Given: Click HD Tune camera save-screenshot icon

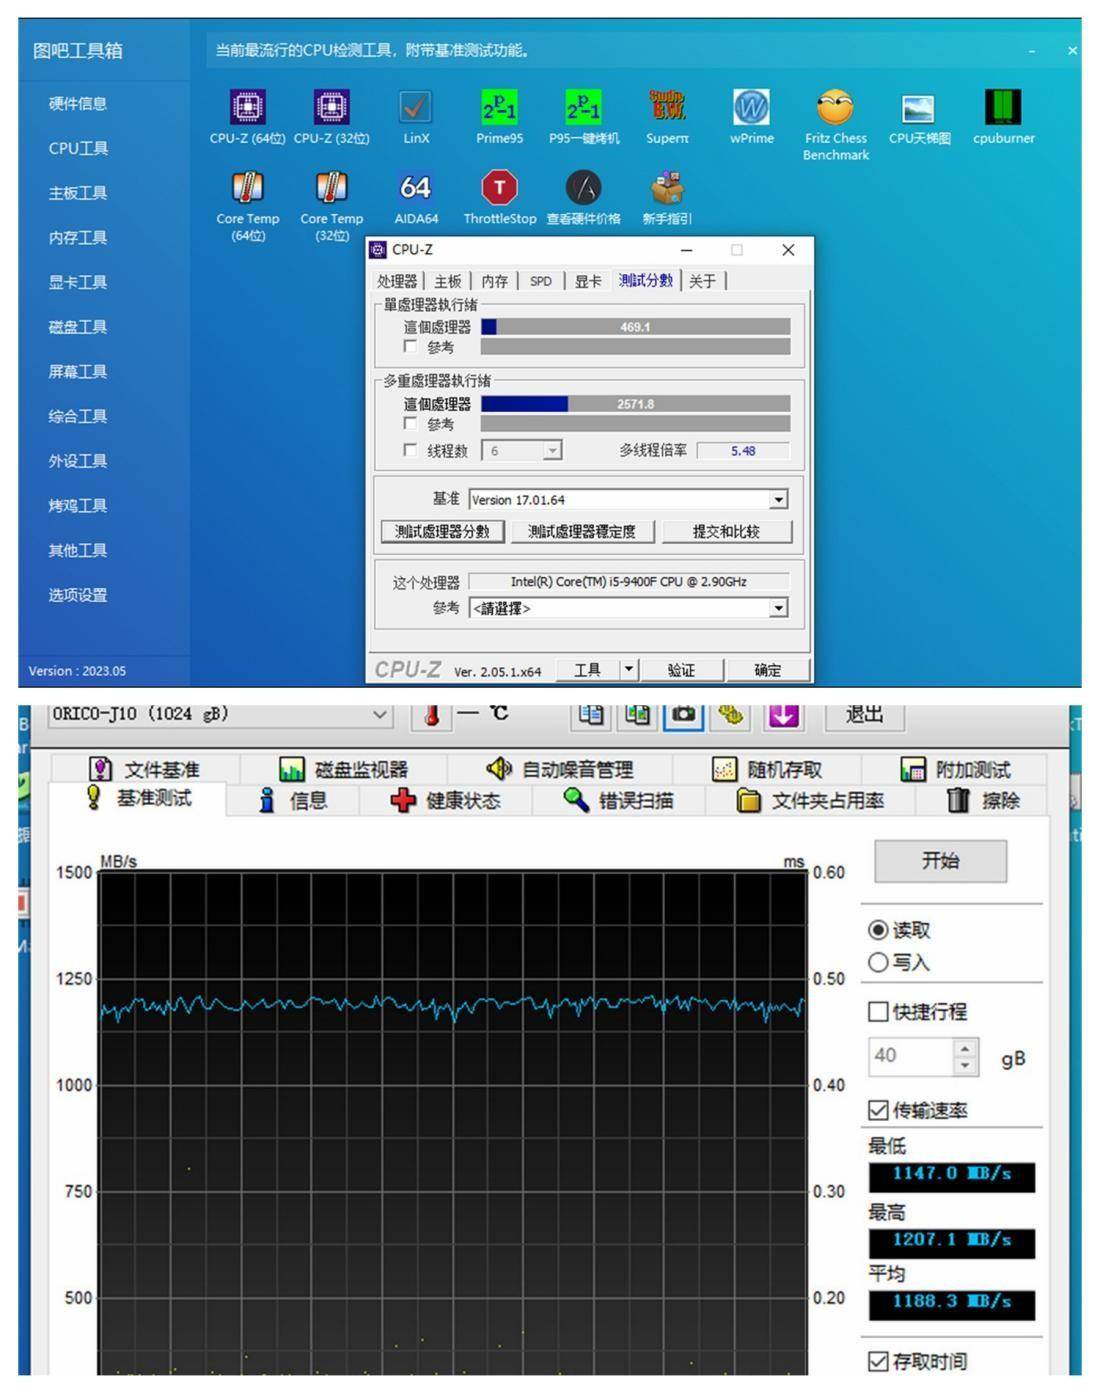Looking at the screenshot, I should tap(684, 714).
